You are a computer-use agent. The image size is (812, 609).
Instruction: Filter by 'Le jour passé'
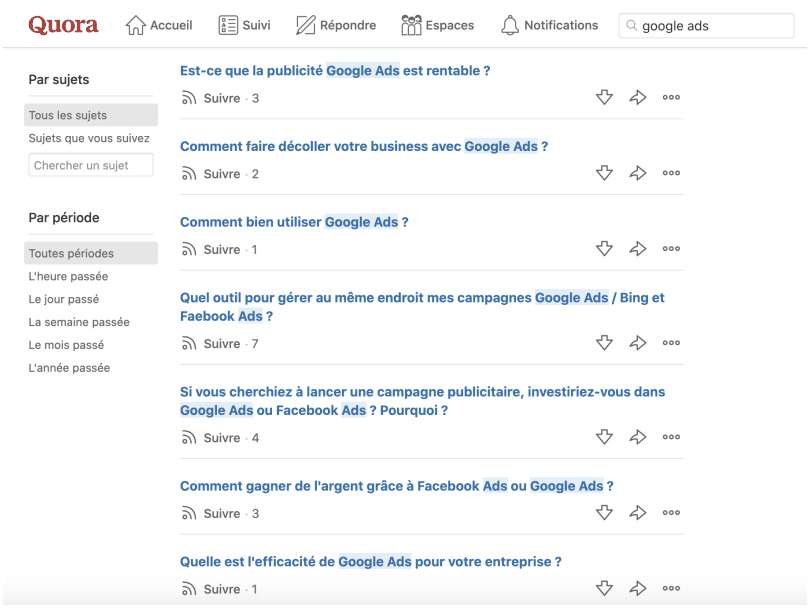click(64, 299)
